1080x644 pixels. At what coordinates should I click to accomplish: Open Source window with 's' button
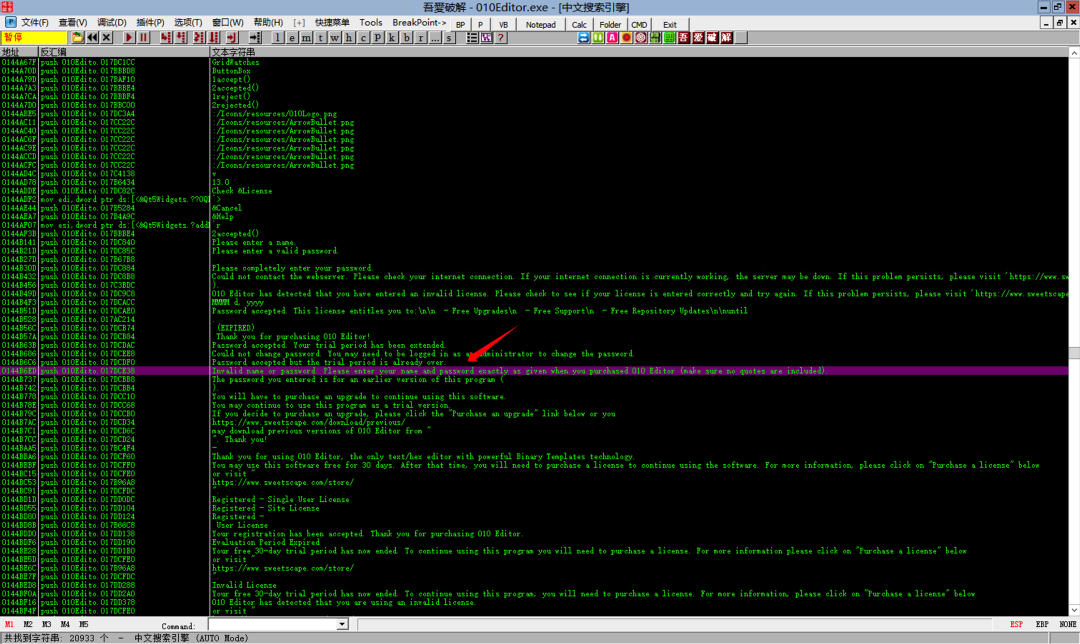point(449,38)
